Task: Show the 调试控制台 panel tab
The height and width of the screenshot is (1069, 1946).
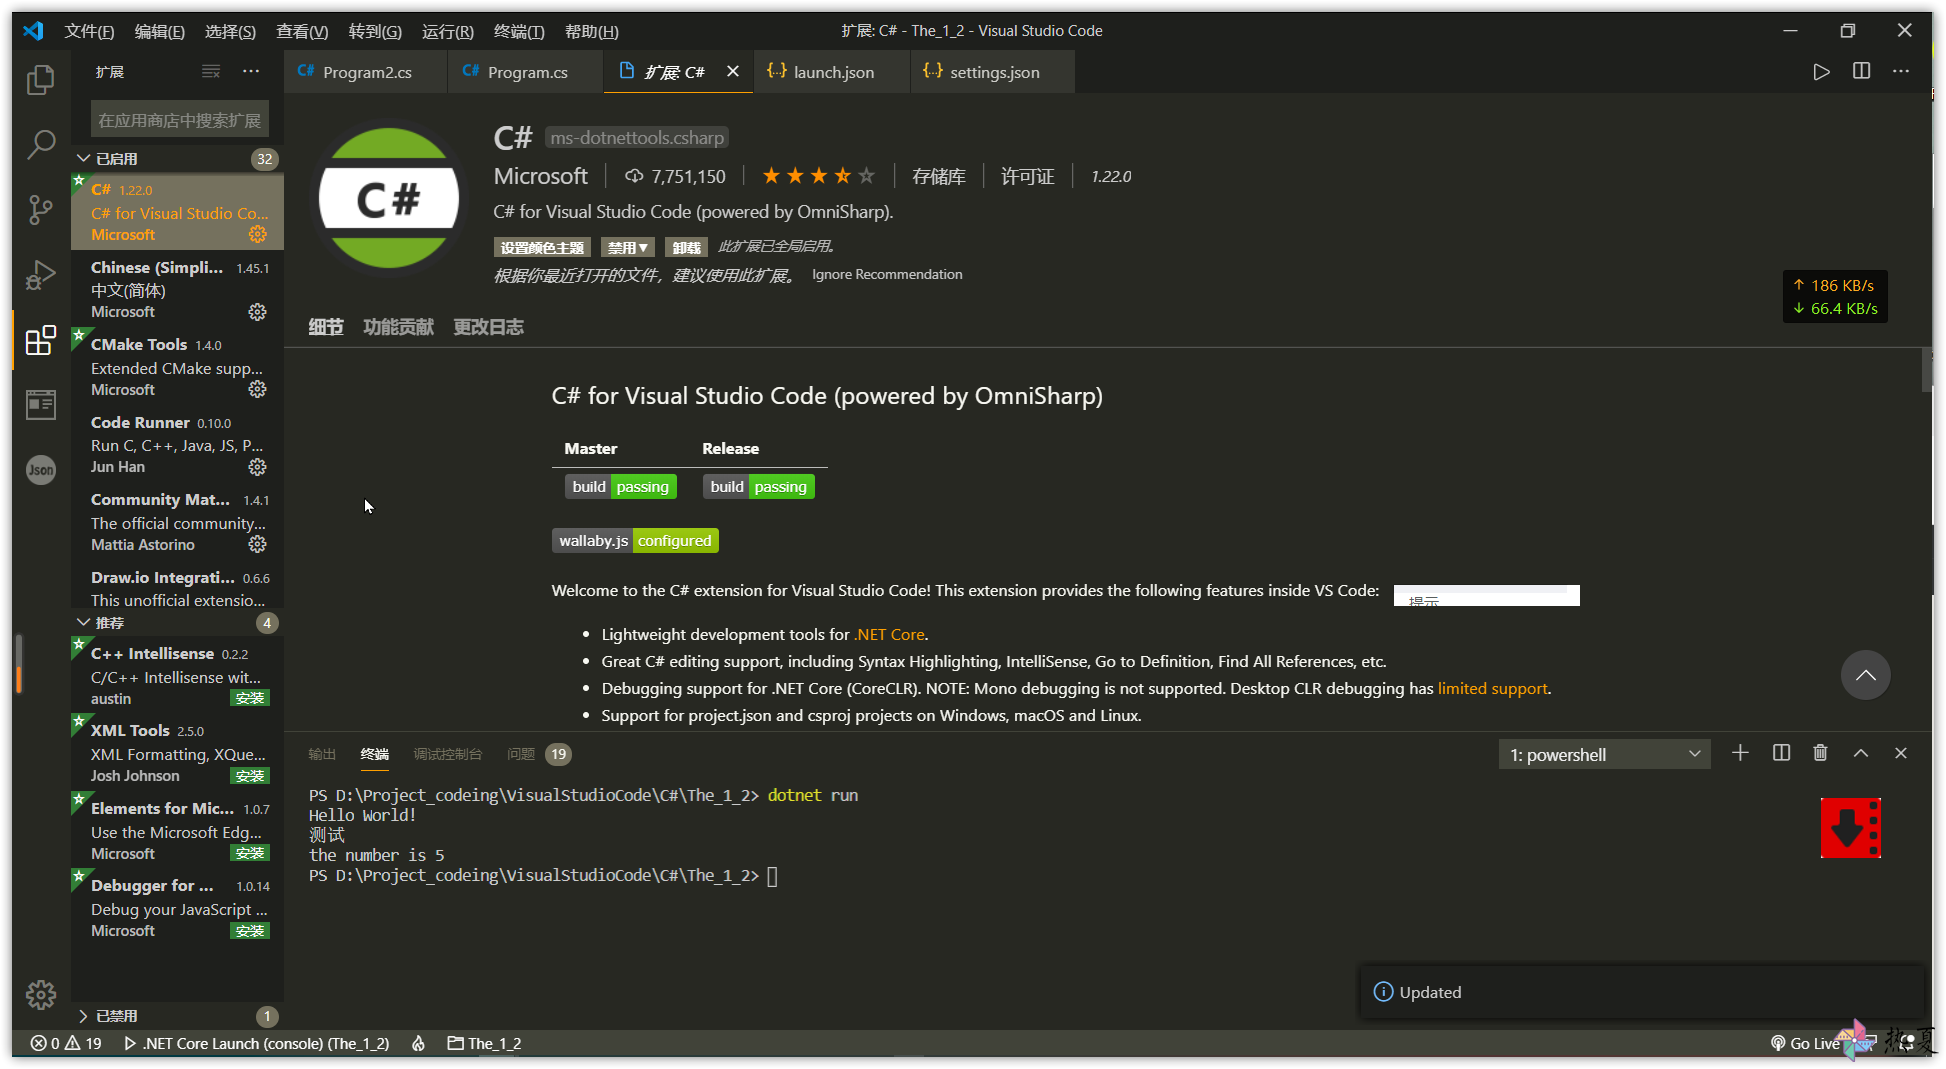Action: point(447,754)
